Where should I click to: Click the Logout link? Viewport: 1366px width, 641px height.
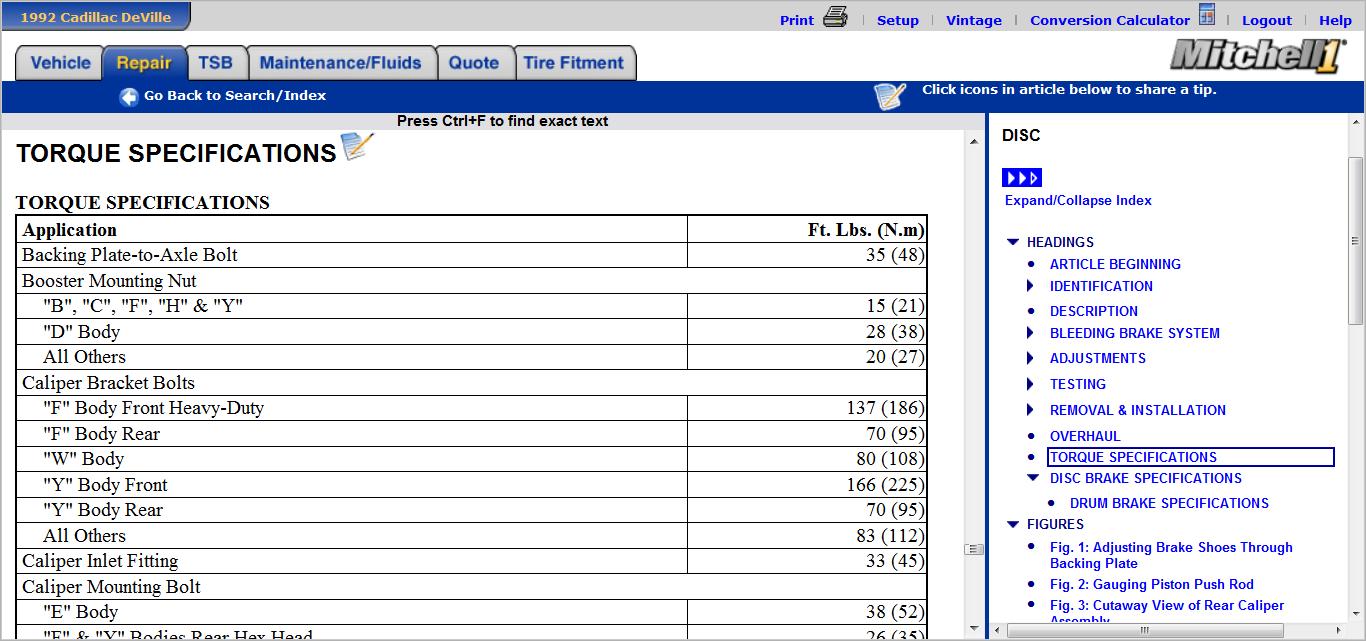(1267, 20)
